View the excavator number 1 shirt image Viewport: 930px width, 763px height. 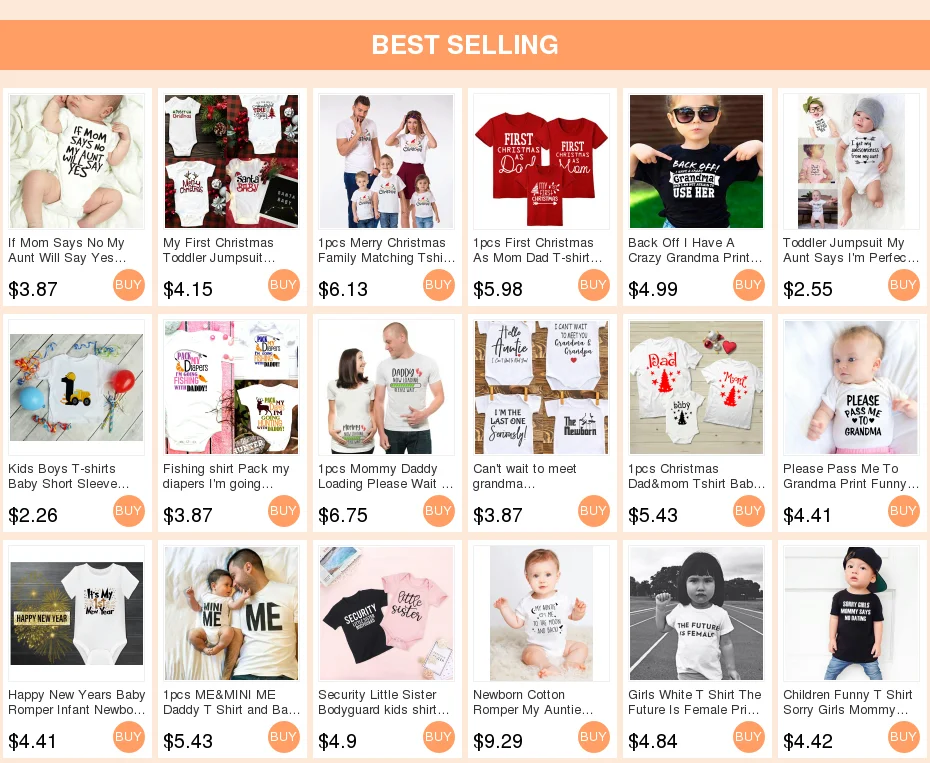pos(77,387)
